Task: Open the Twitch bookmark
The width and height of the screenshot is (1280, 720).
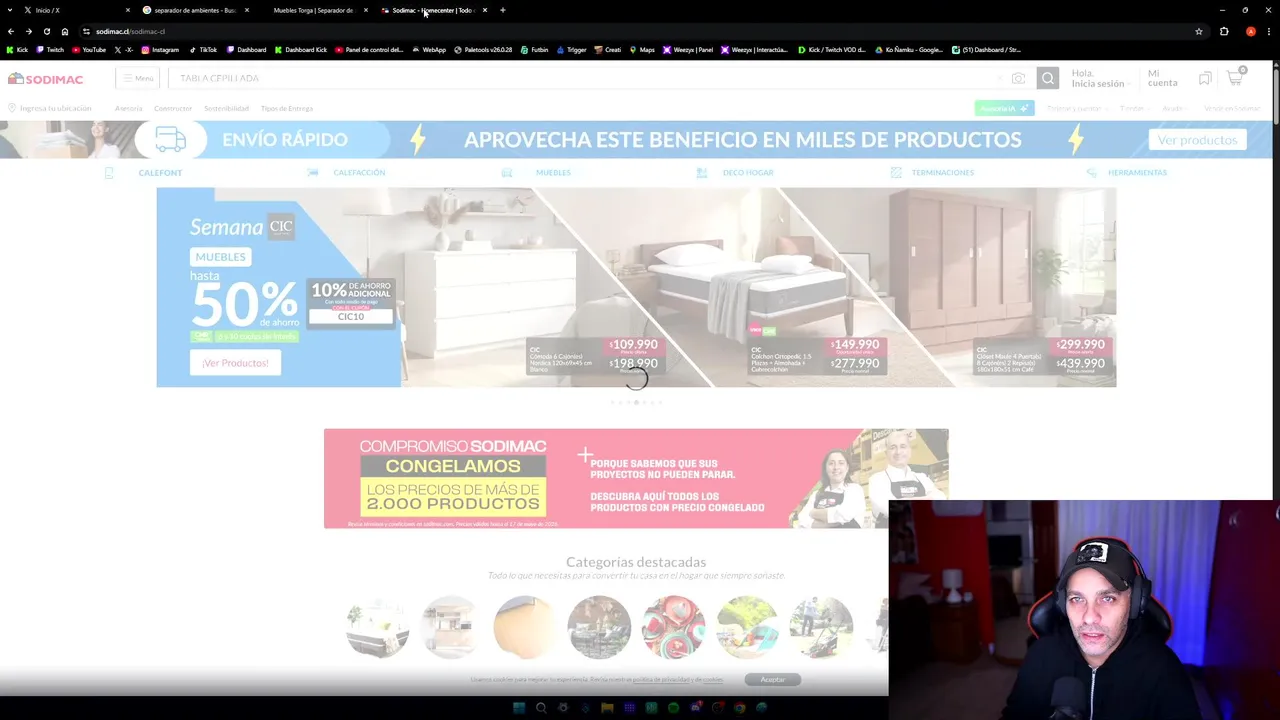Action: tap(50, 49)
